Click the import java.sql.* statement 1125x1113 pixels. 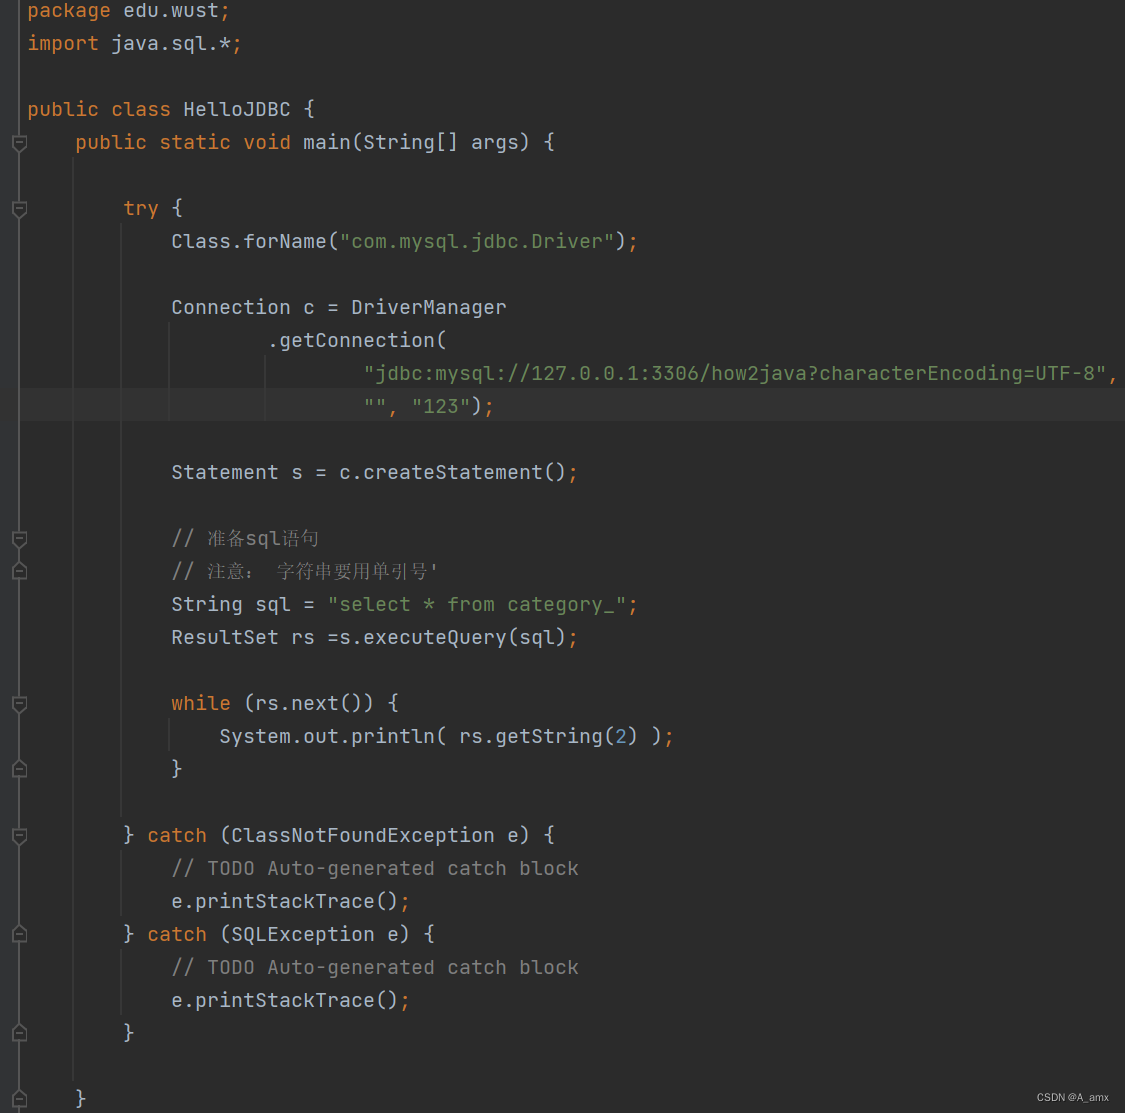pyautogui.click(x=134, y=44)
